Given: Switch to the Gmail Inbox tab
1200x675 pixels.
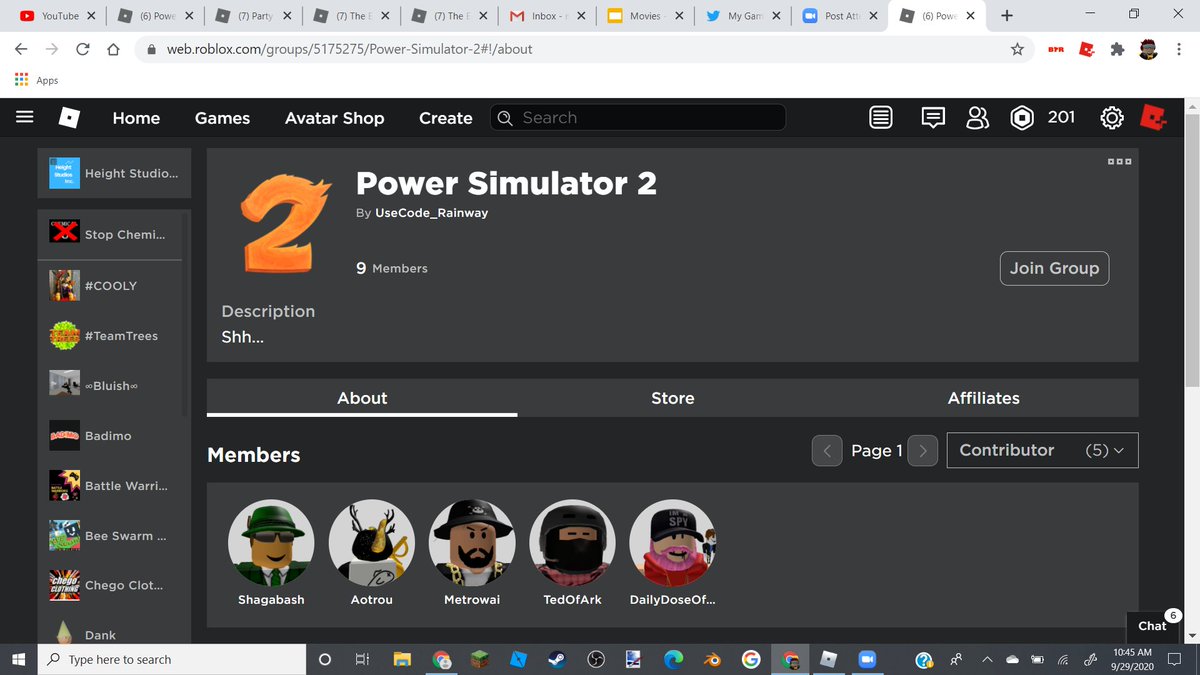Looking at the screenshot, I should (546, 16).
